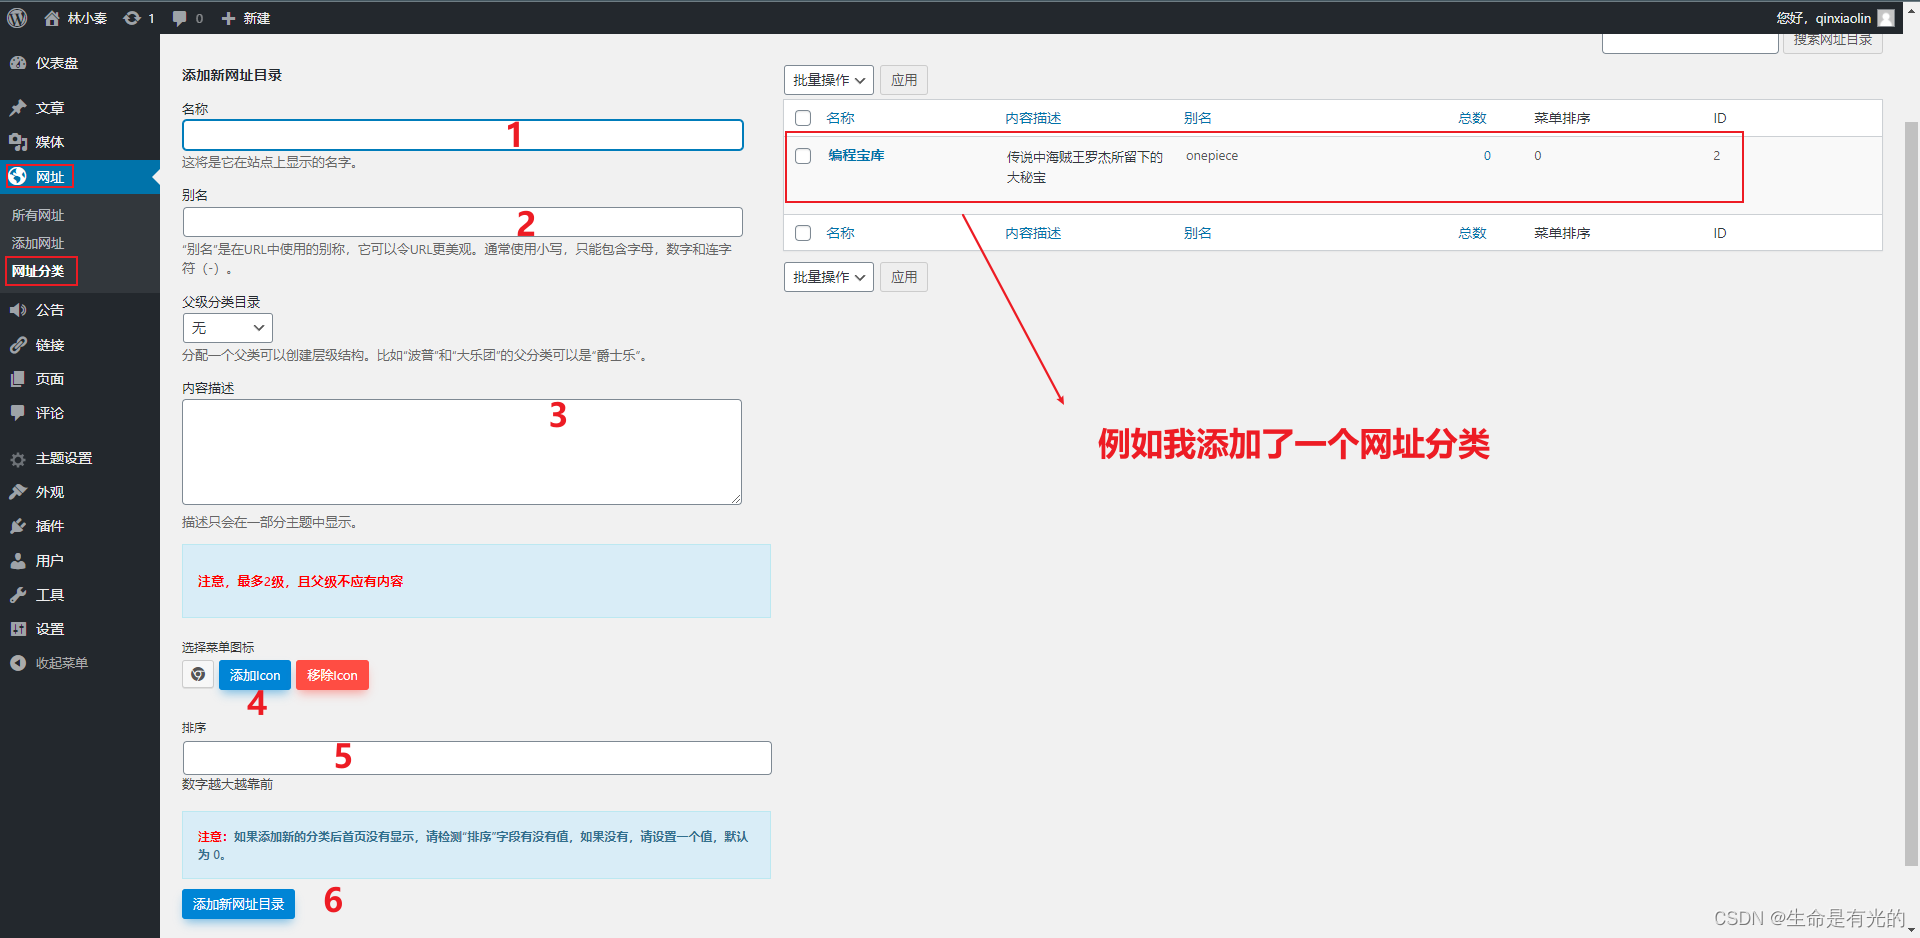Click the 链接 chain icon
Viewport: 1920px width, 938px height.
[x=18, y=345]
